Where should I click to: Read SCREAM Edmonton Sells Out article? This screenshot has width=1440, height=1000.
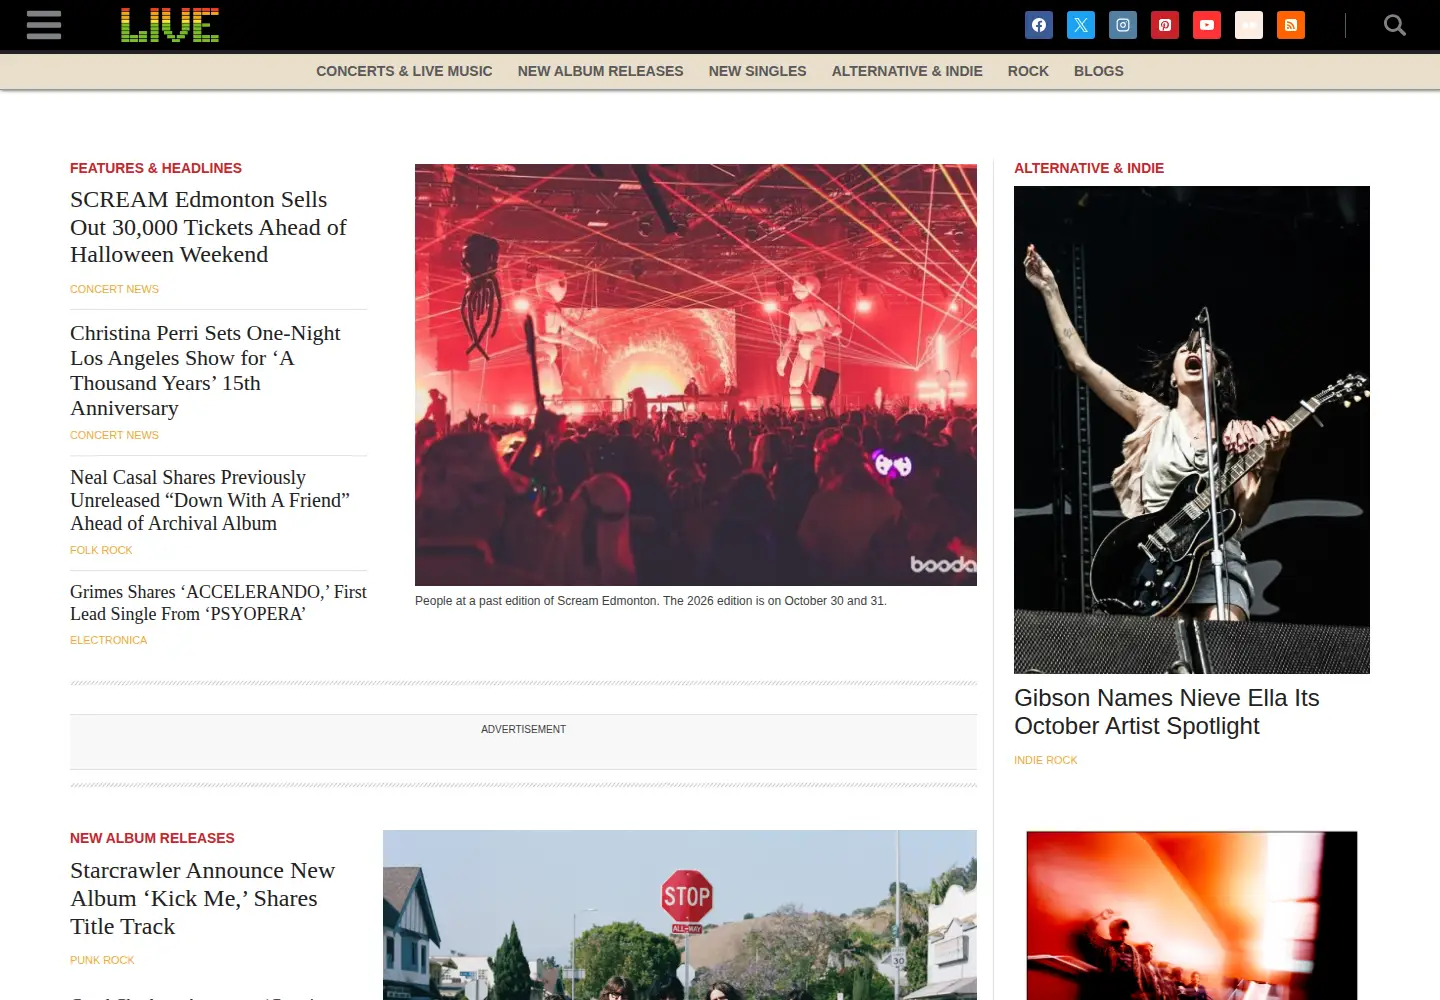[x=208, y=227]
